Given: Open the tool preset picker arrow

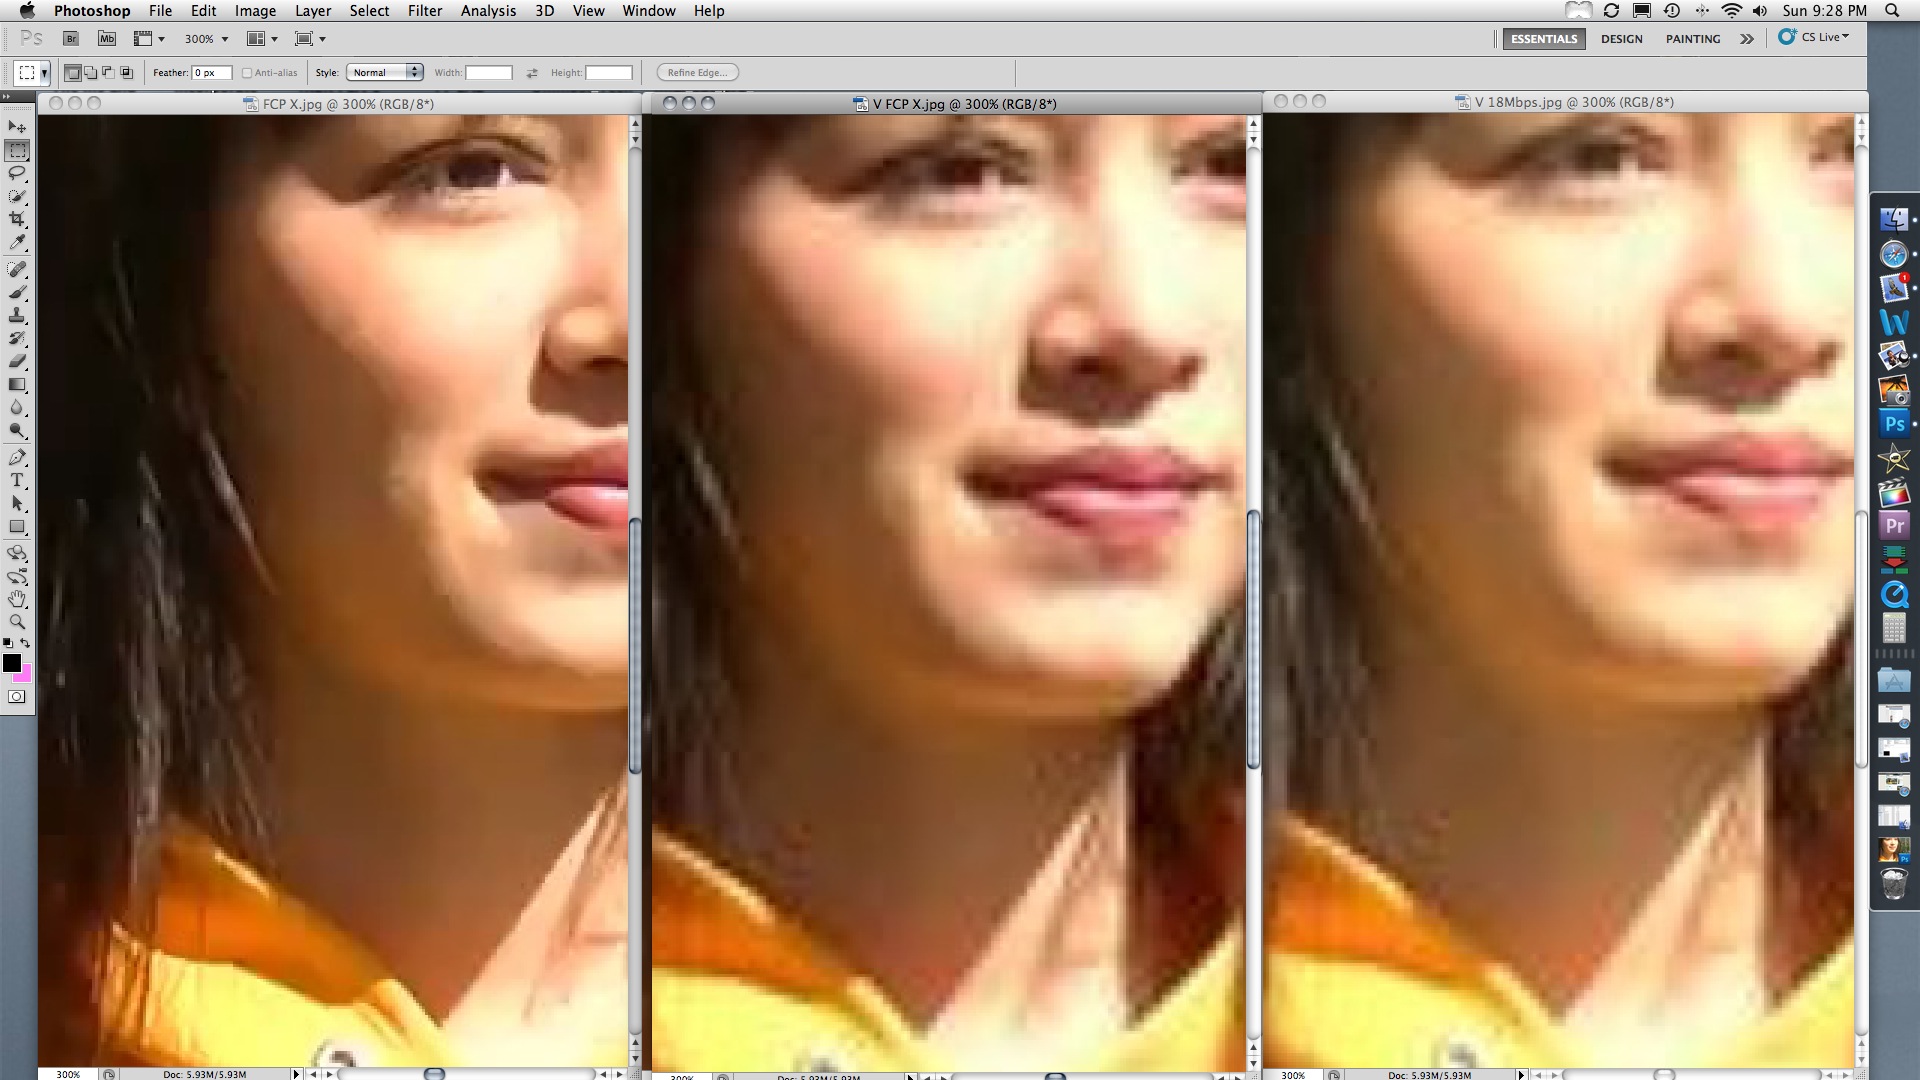Looking at the screenshot, I should [44, 73].
